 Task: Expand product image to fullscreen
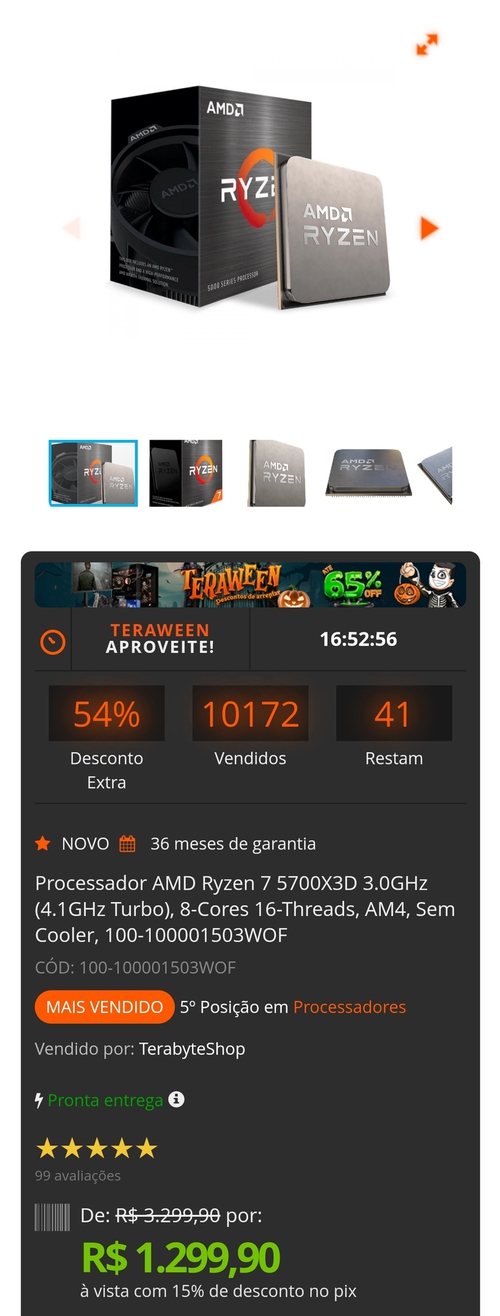[x=428, y=44]
